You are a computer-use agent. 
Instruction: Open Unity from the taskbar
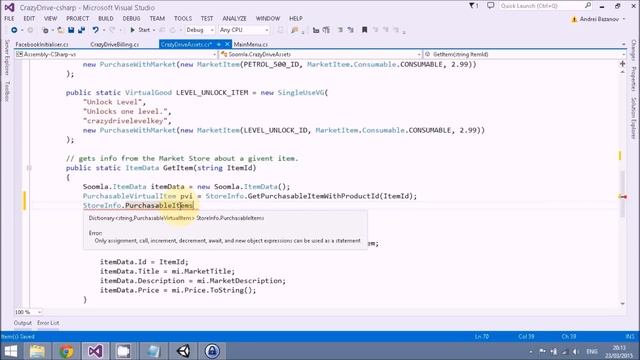click(183, 351)
